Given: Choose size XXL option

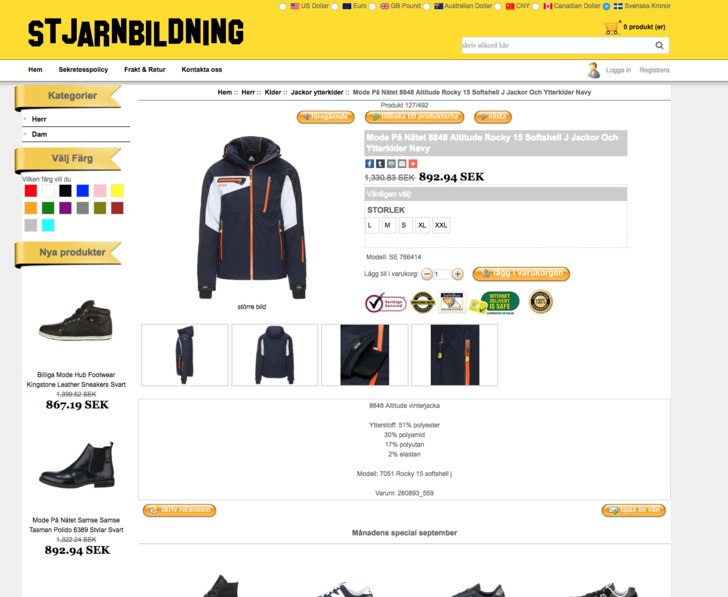Looking at the screenshot, I should click(441, 225).
